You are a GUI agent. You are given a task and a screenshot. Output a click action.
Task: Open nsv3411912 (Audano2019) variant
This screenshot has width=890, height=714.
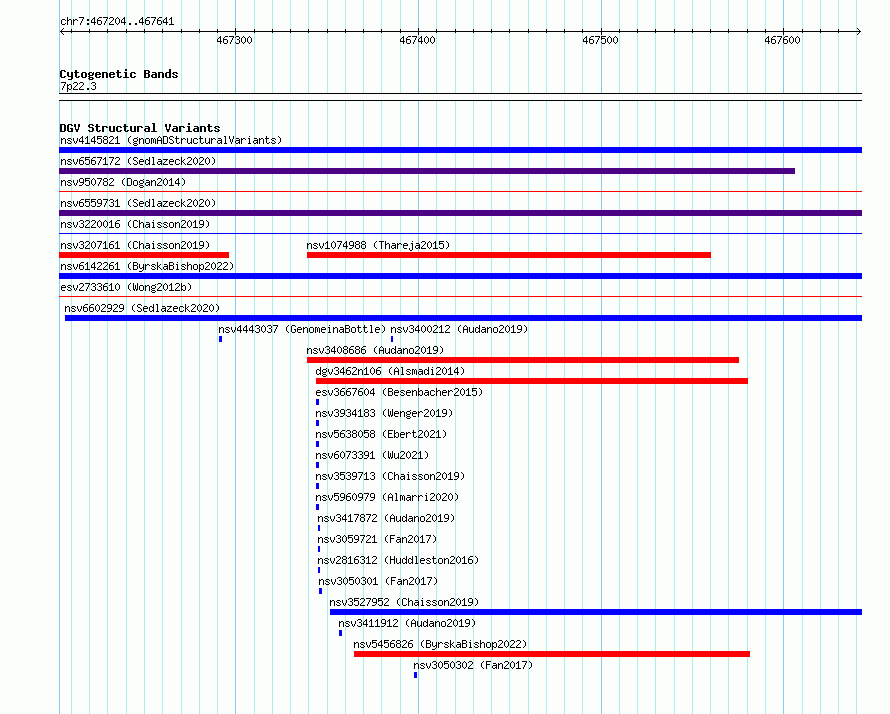pyautogui.click(x=407, y=623)
